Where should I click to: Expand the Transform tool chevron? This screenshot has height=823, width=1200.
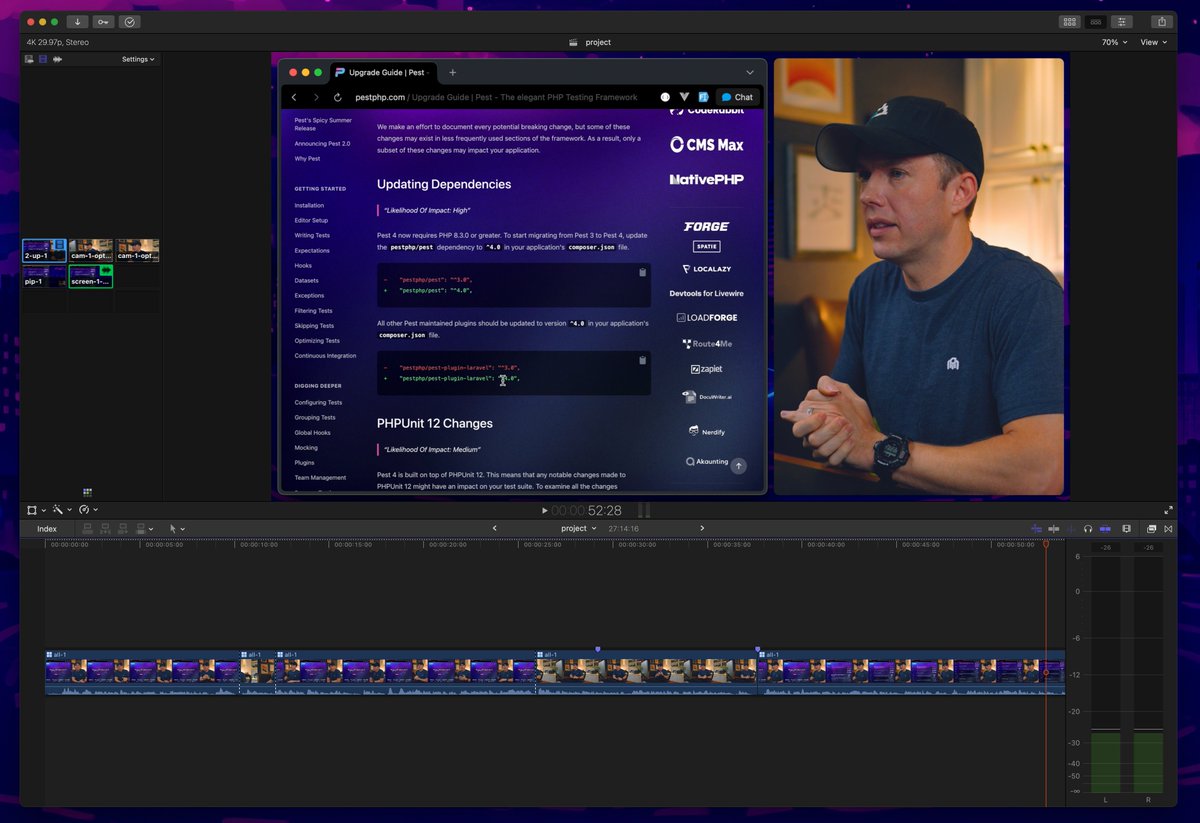click(x=44, y=510)
